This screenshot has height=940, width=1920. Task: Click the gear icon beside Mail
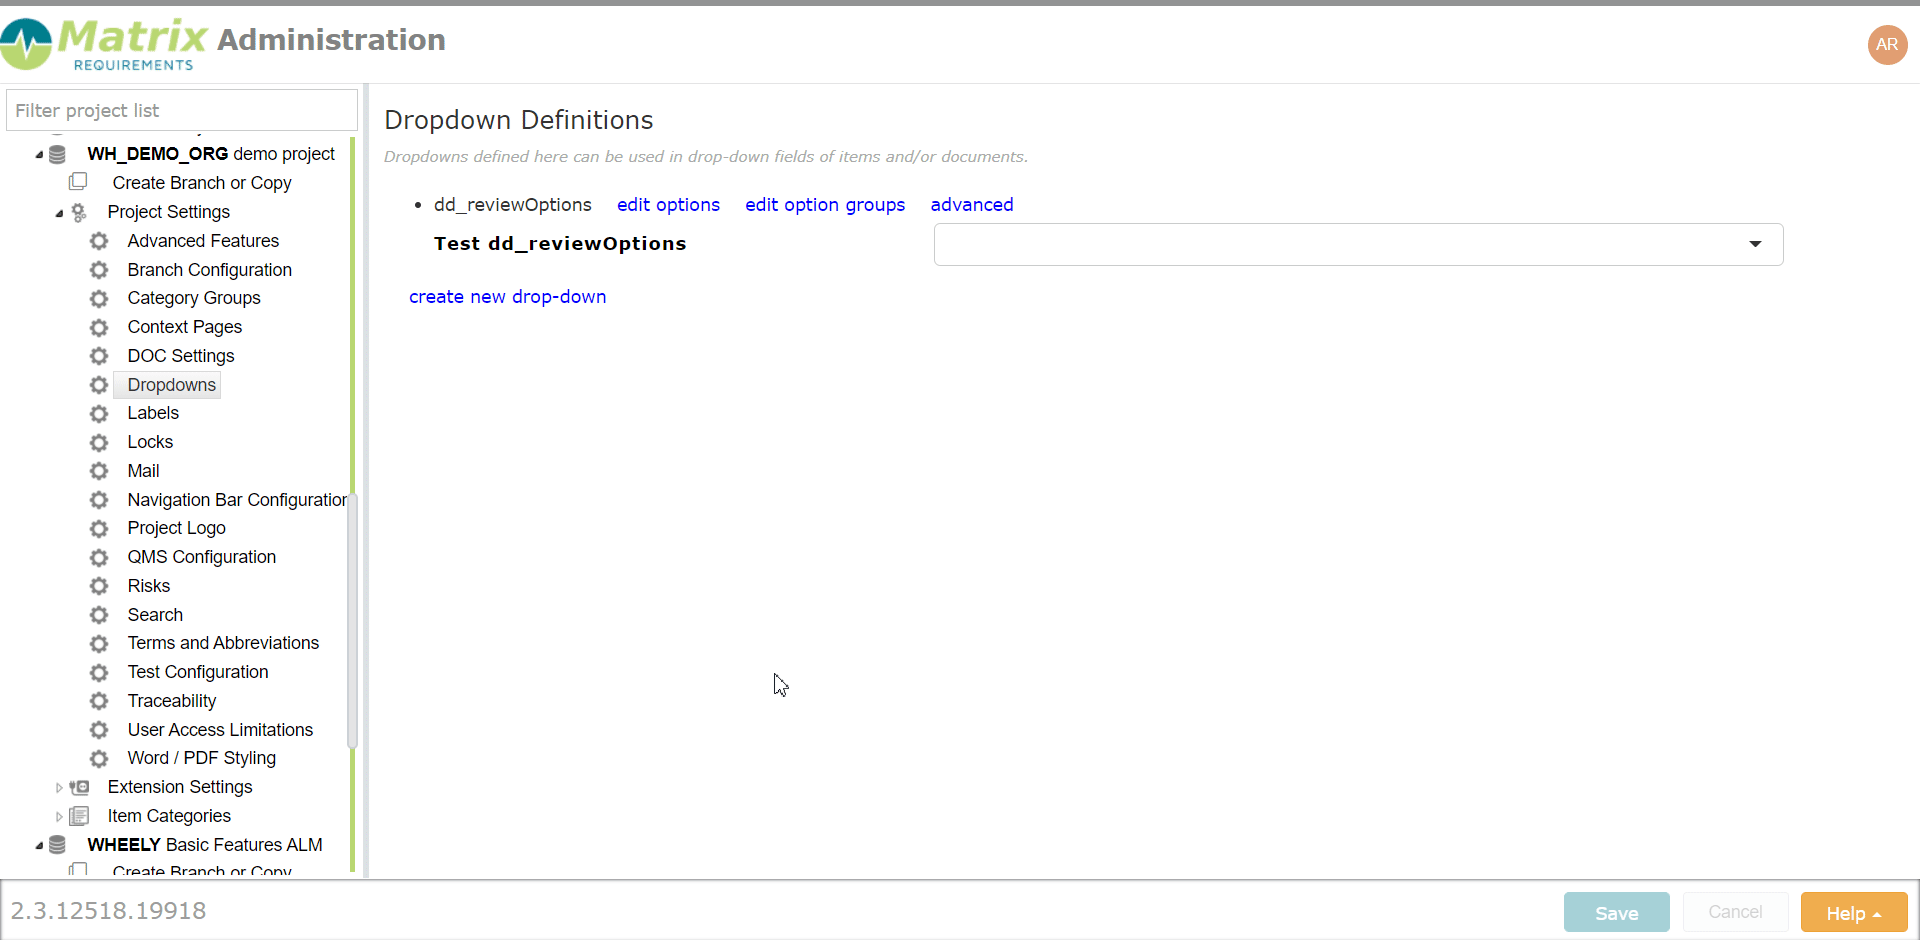tap(99, 471)
